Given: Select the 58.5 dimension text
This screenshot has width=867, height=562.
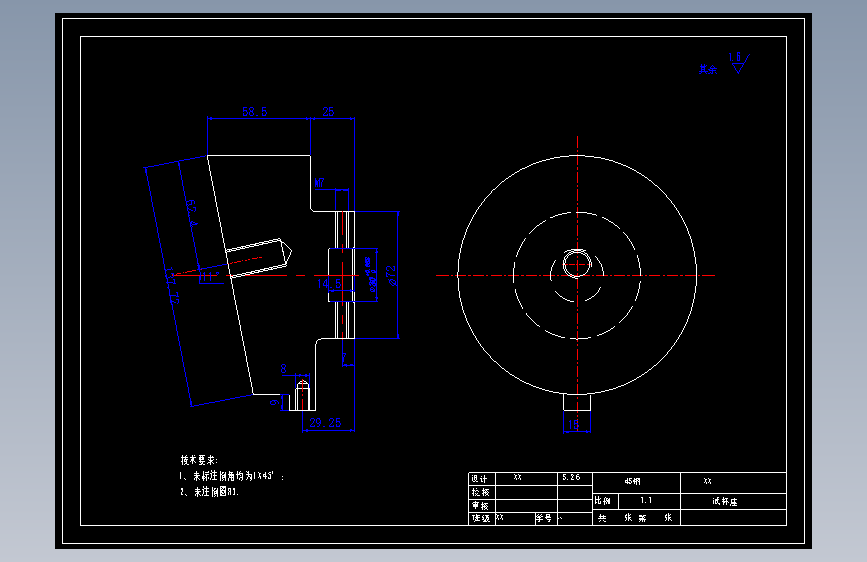Looking at the screenshot, I should point(254,112).
